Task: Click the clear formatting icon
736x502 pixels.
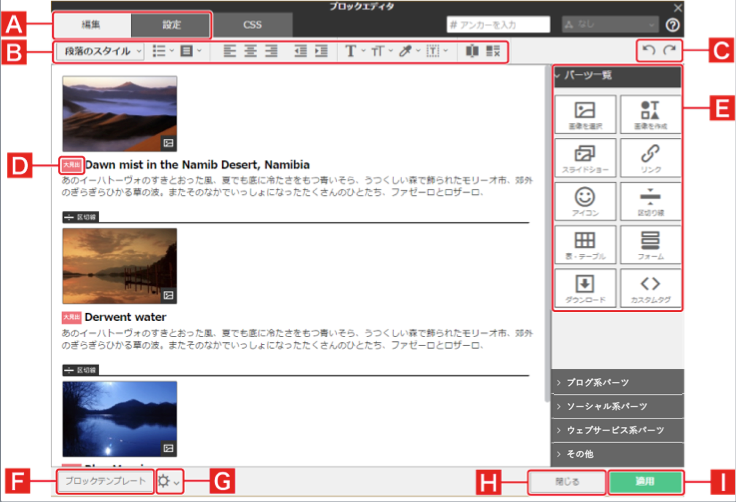Action: pyautogui.click(x=493, y=51)
